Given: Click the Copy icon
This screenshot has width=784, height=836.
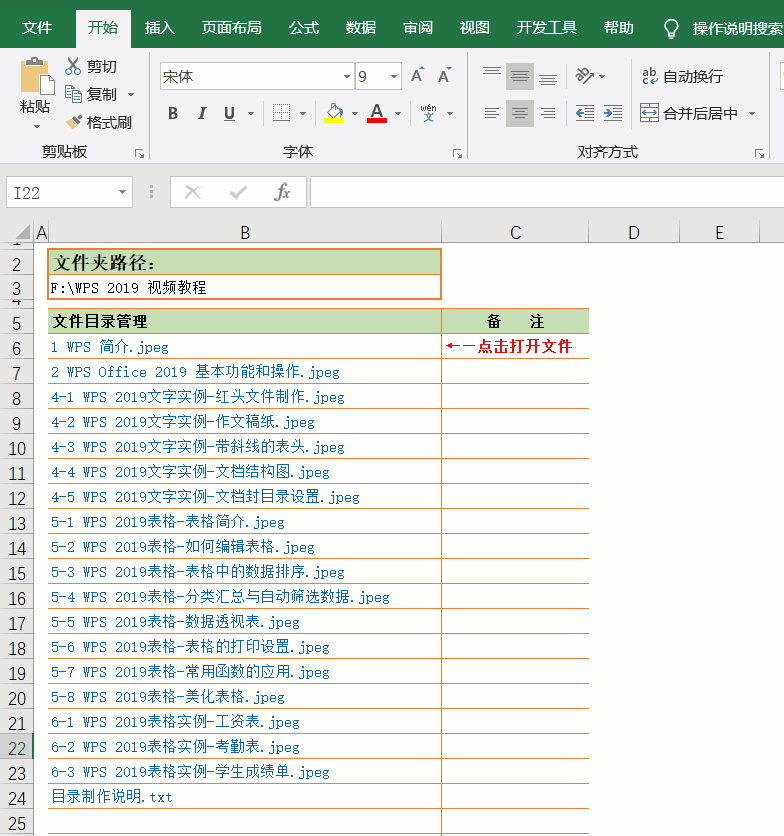Looking at the screenshot, I should coord(73,94).
